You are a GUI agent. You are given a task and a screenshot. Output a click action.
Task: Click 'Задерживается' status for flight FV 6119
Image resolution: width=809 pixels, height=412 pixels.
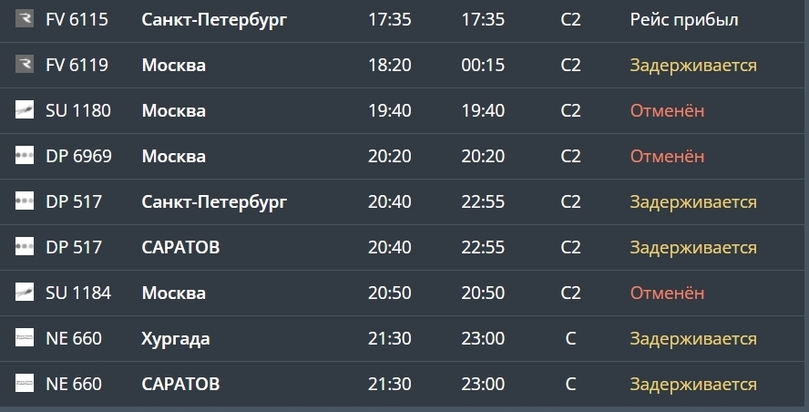click(x=692, y=65)
